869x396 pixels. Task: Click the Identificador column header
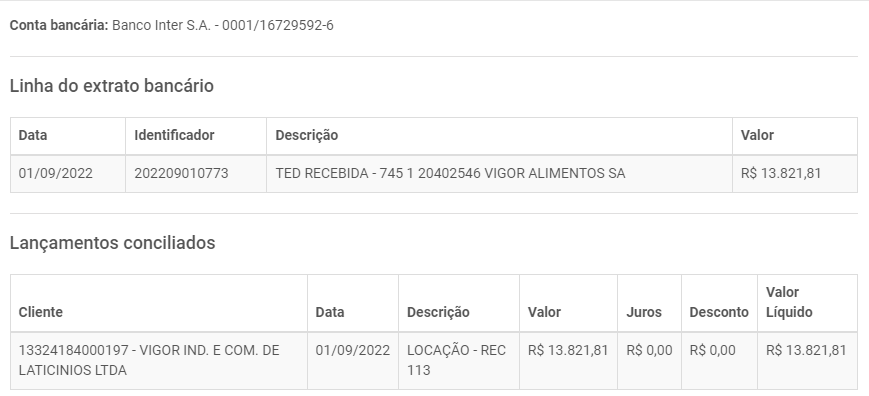click(174, 135)
